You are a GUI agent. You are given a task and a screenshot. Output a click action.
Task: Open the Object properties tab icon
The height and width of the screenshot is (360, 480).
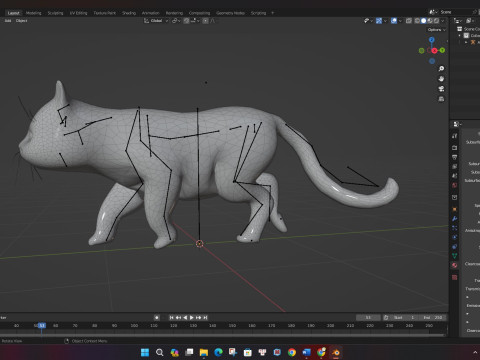[x=455, y=209]
